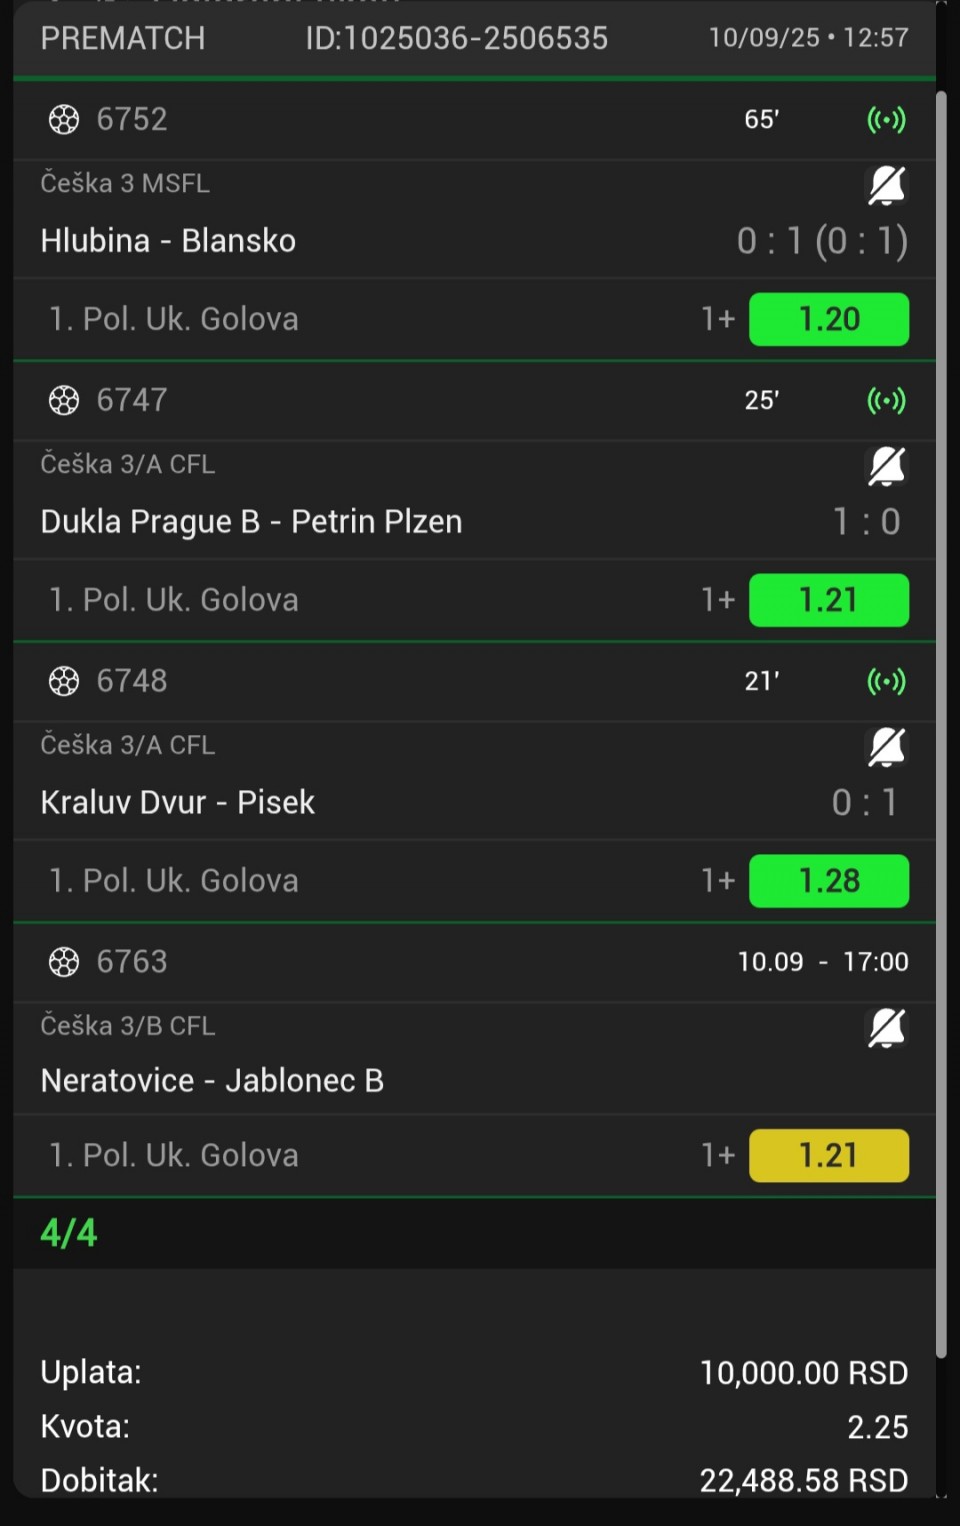
Task: Toggle notification bell for Neratovice - Jablonec B
Action: (x=886, y=1028)
